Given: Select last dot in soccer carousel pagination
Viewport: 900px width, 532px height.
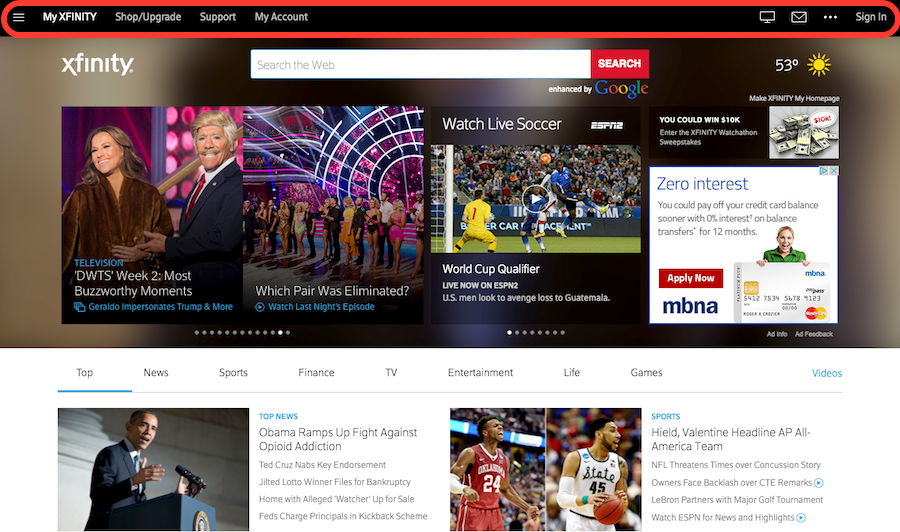Looking at the screenshot, I should pyautogui.click(x=562, y=332).
